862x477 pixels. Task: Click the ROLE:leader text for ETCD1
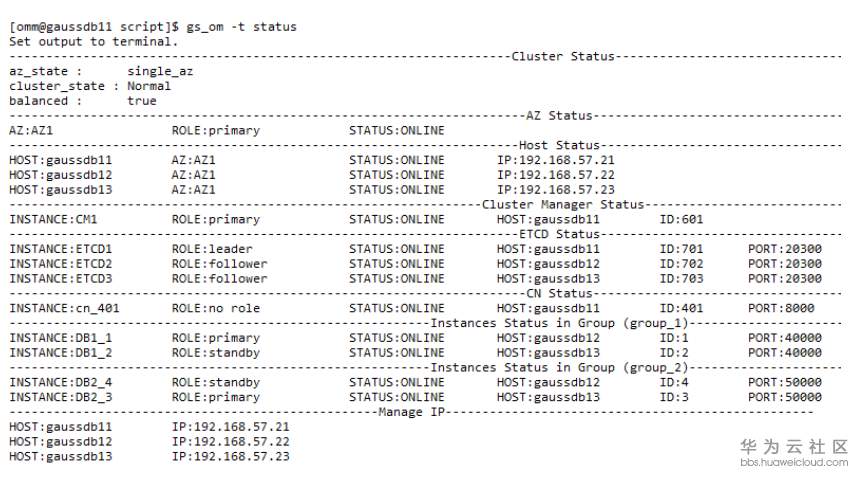[212, 249]
